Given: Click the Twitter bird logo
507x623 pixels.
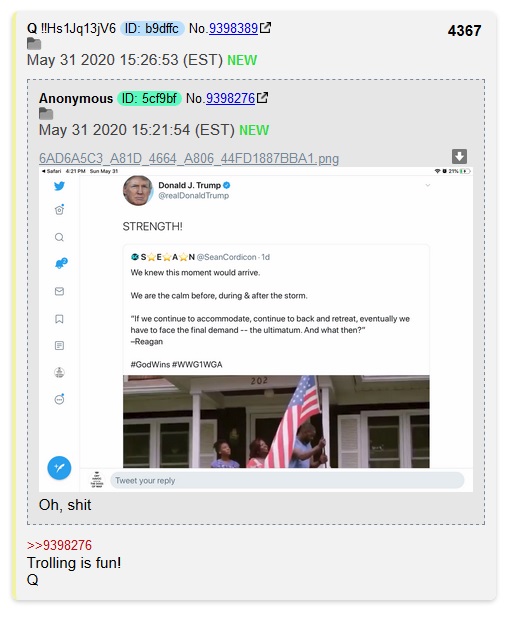Looking at the screenshot, I should [x=59, y=186].
